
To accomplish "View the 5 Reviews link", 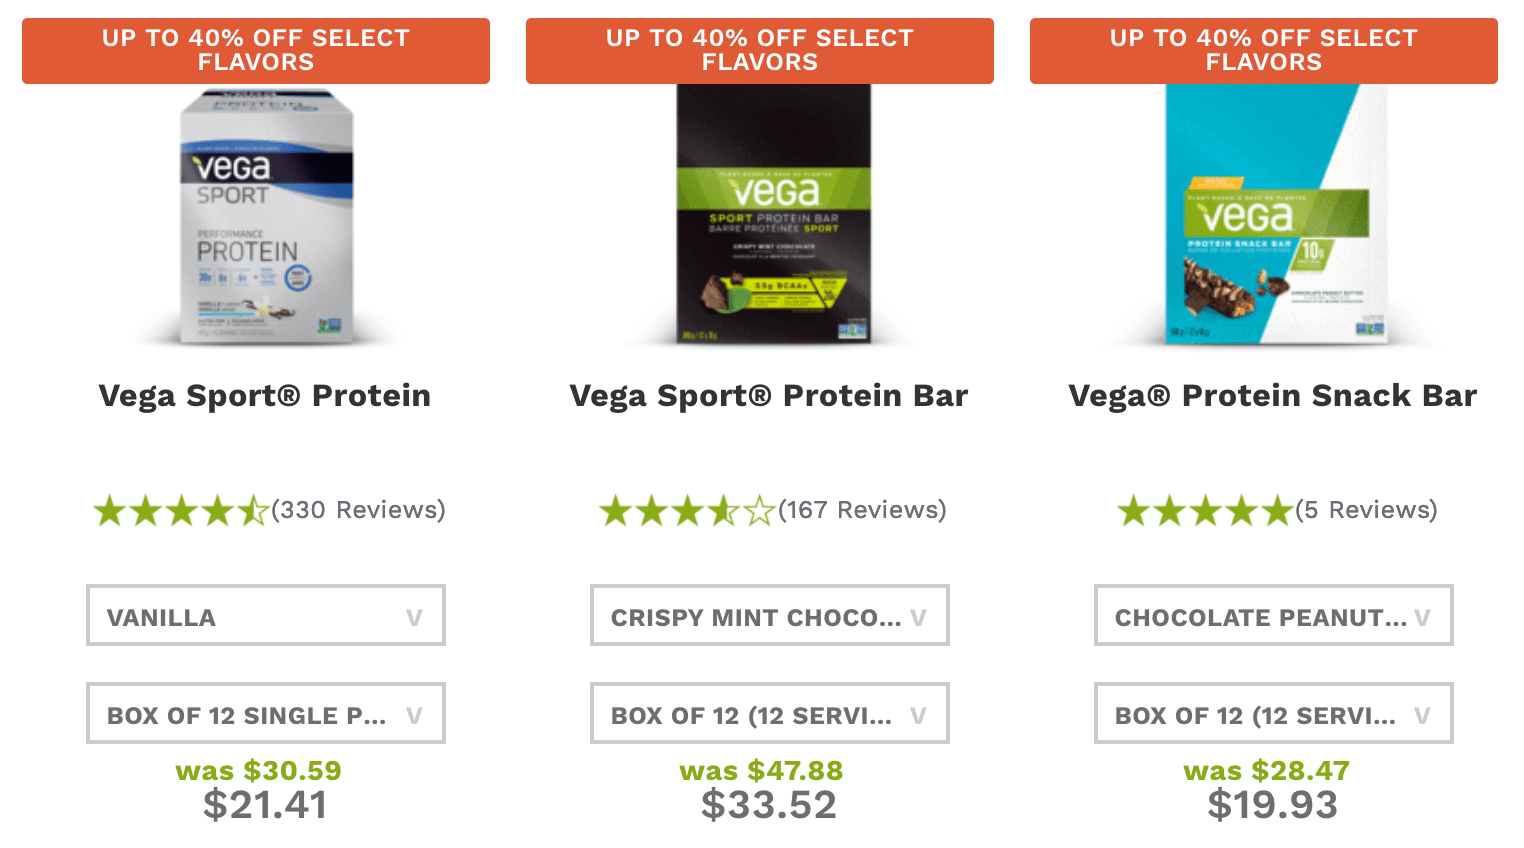I will [x=1366, y=510].
